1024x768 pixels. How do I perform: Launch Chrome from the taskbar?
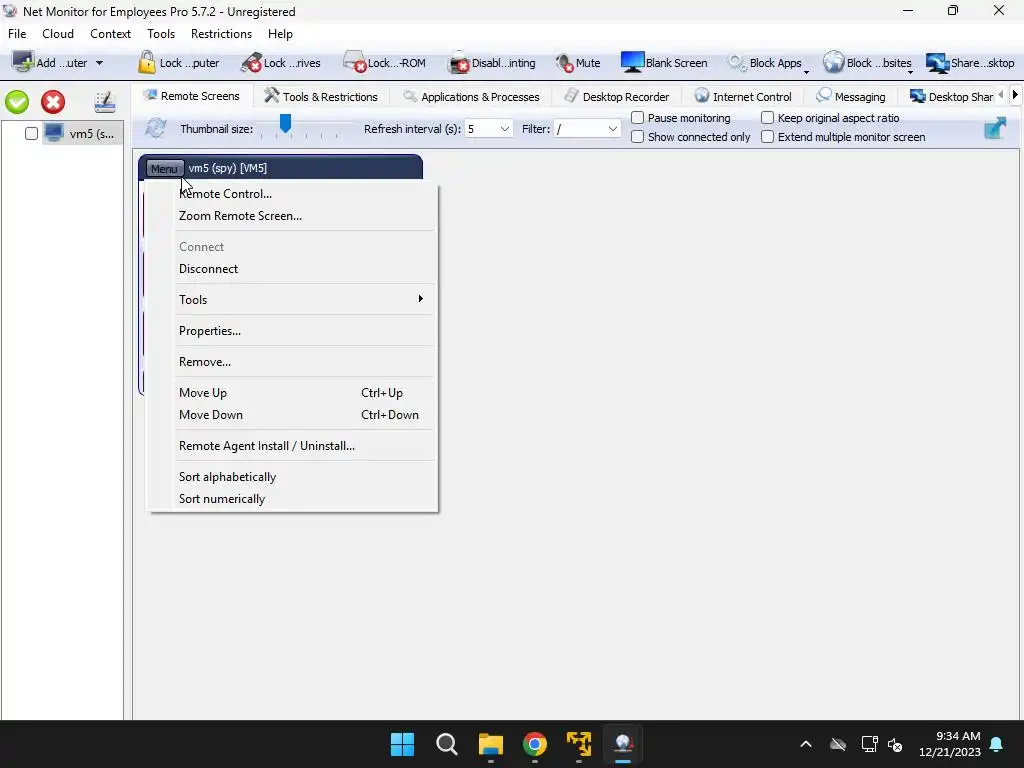535,744
